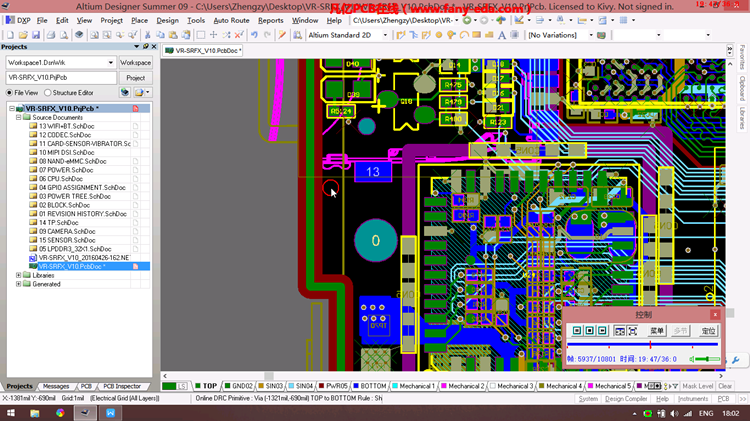Click the Cut scissors icon
Image resolution: width=750 pixels, height=421 pixels.
click(147, 35)
